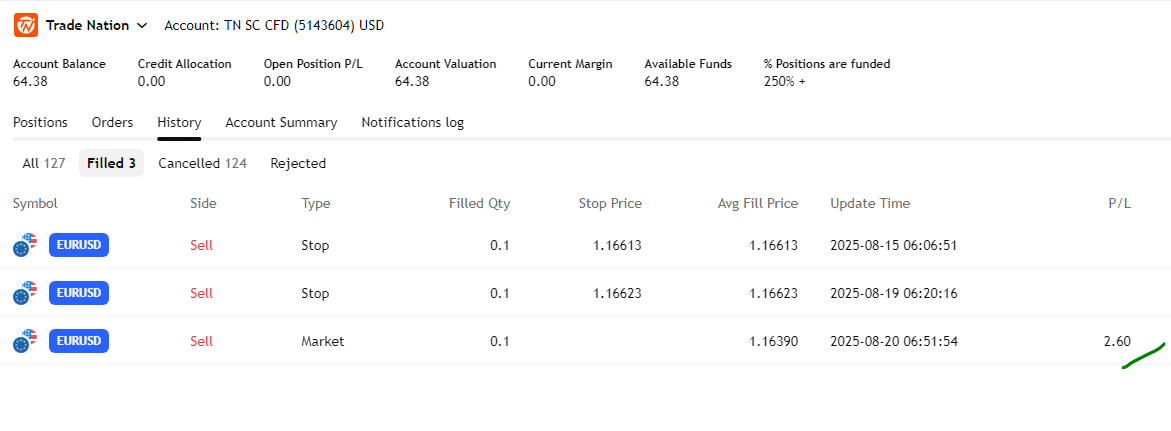Switch to the Positions tab
The height and width of the screenshot is (431, 1171).
pos(40,122)
